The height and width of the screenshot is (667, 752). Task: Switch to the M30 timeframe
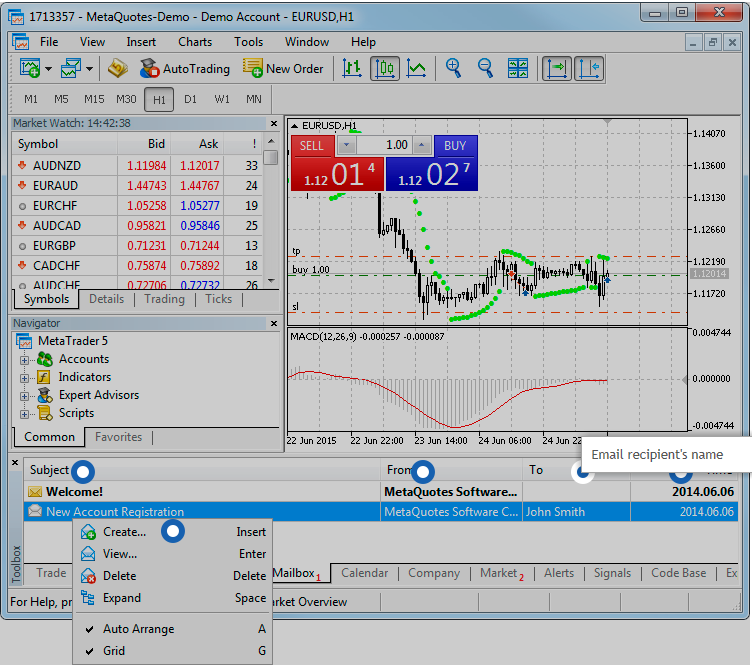(126, 99)
